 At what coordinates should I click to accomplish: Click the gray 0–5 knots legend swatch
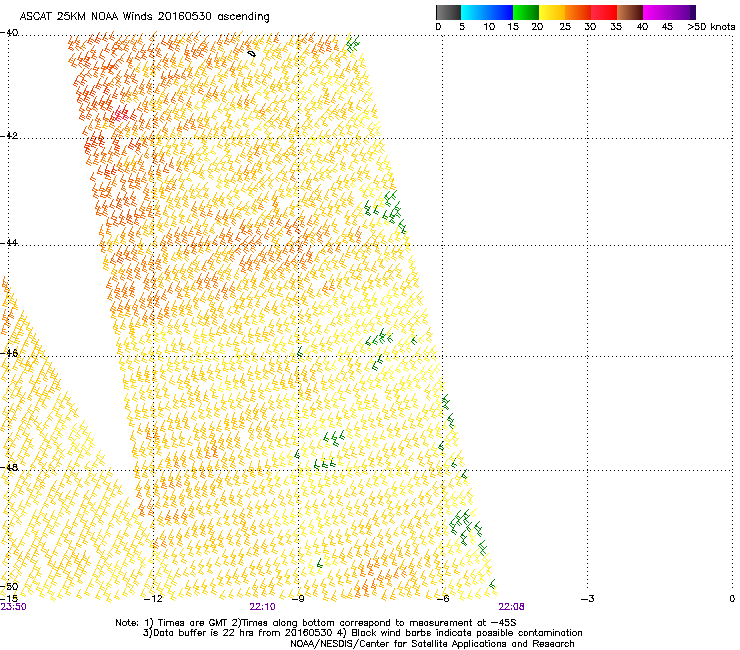tap(448, 12)
